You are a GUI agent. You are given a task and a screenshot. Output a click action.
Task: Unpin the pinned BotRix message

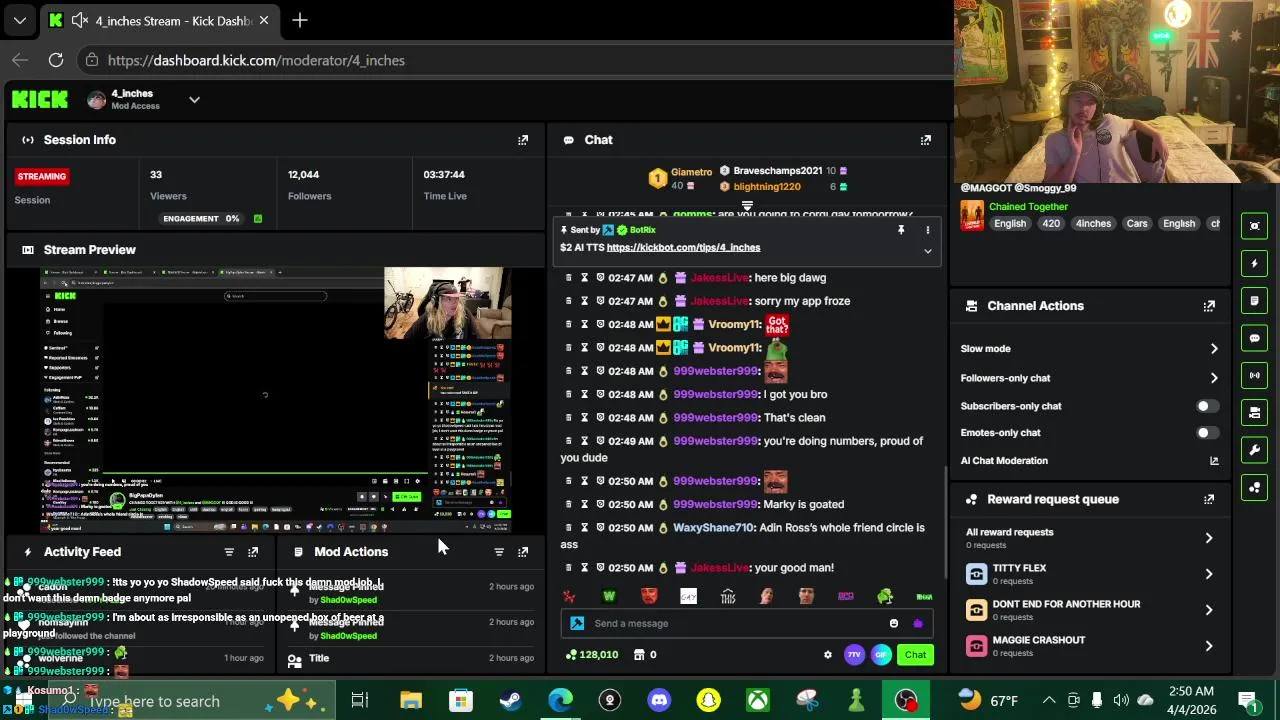901,230
